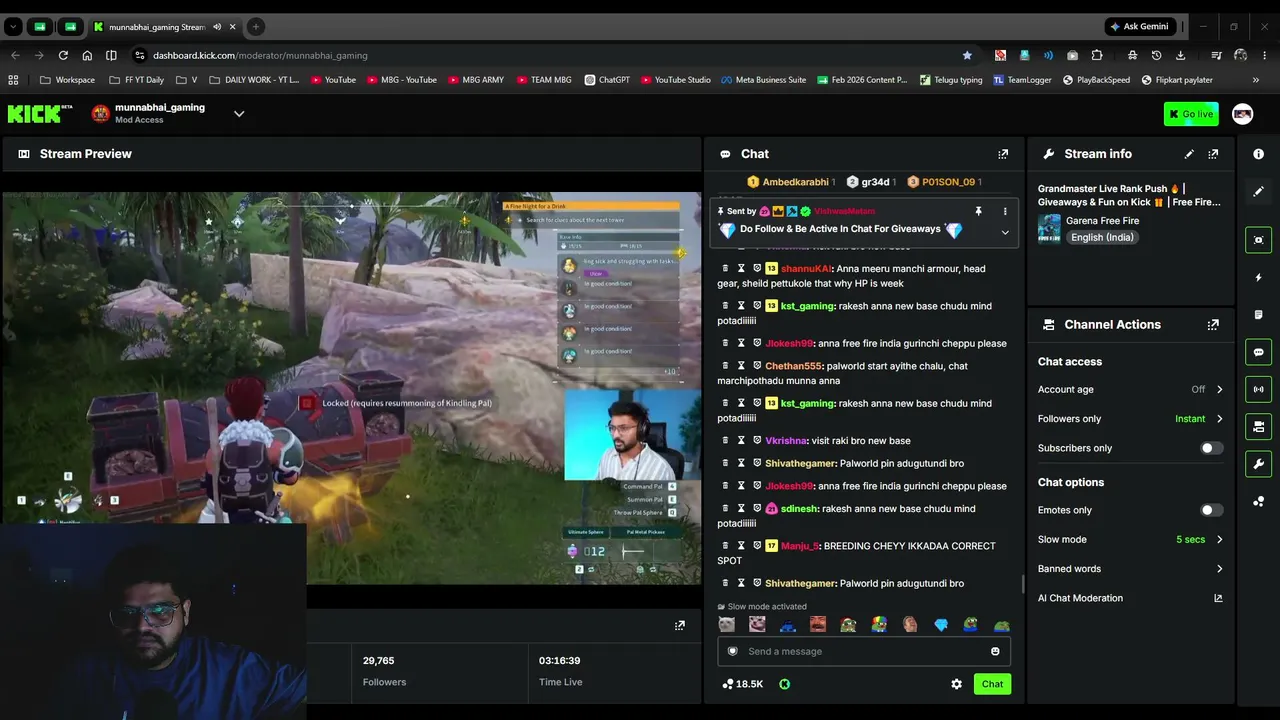Open the Chrome three-dot menu
The image size is (1280, 720).
point(1265,55)
